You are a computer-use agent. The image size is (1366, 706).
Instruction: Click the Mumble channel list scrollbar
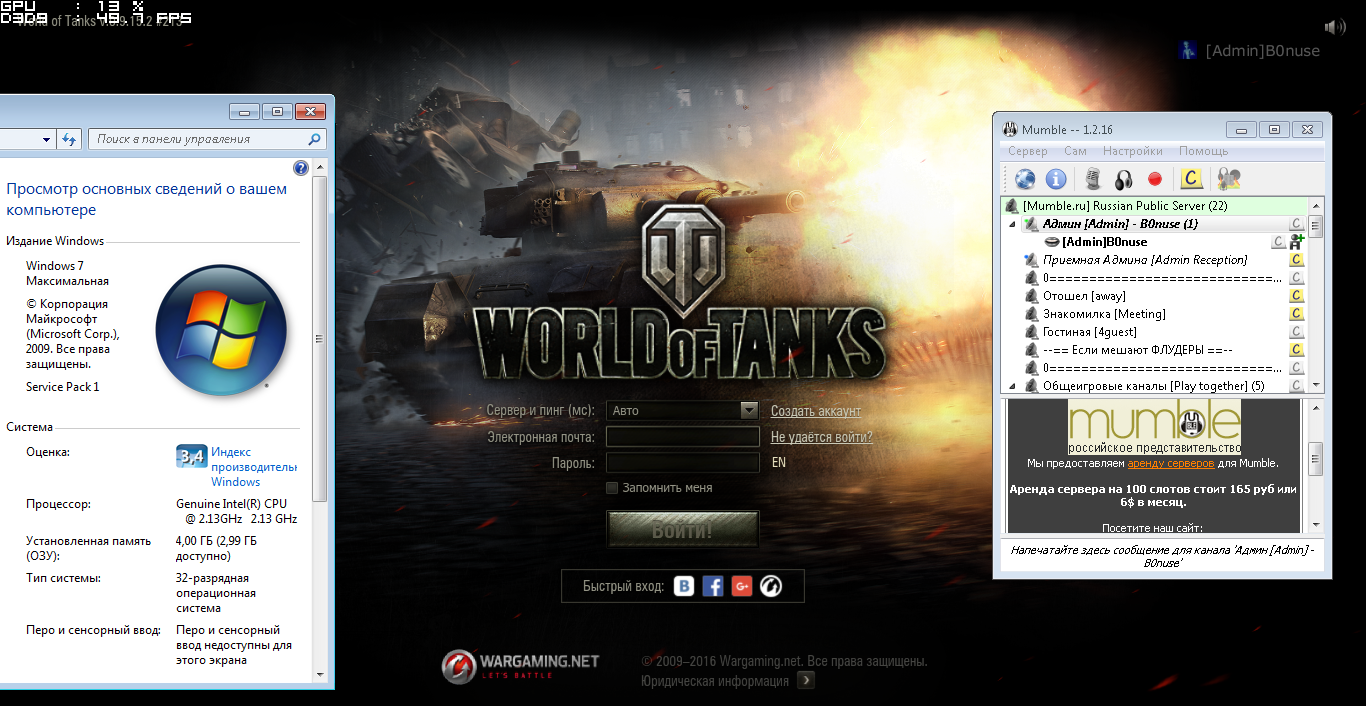[1316, 300]
